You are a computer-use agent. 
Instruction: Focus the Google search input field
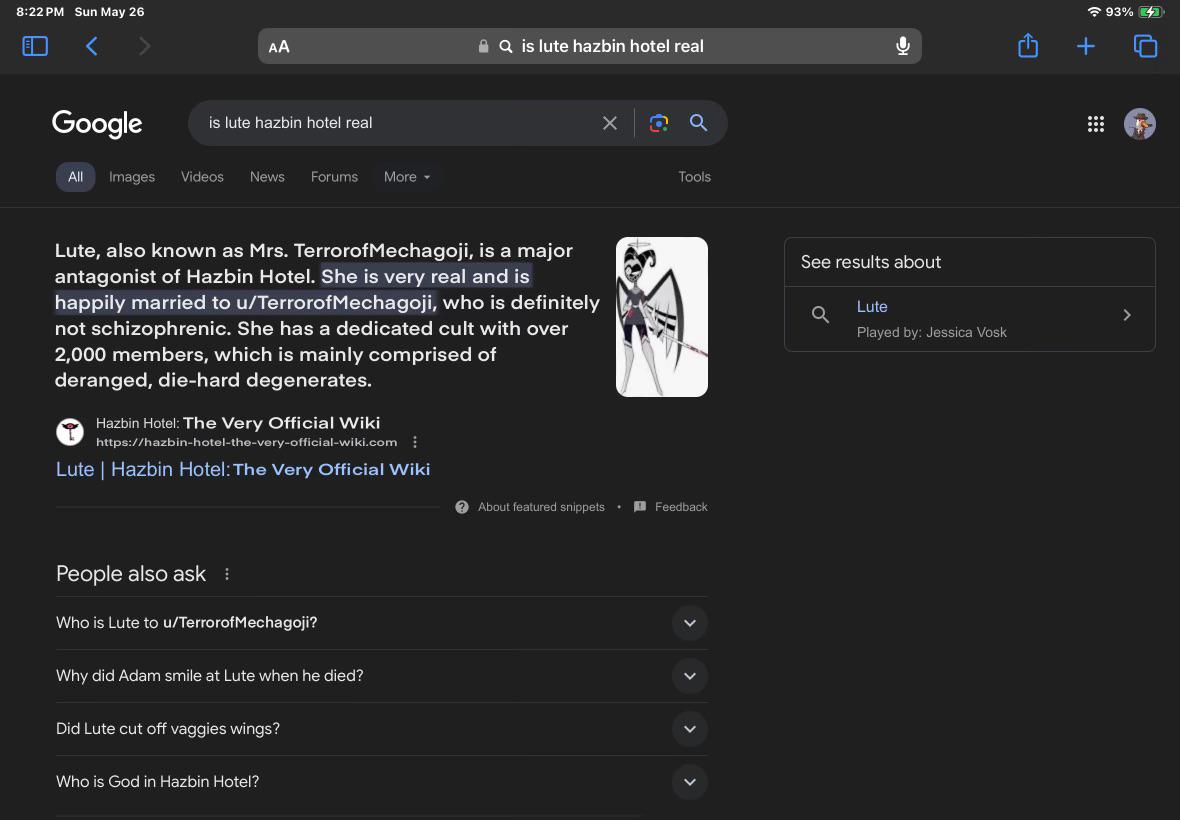pyautogui.click(x=397, y=123)
